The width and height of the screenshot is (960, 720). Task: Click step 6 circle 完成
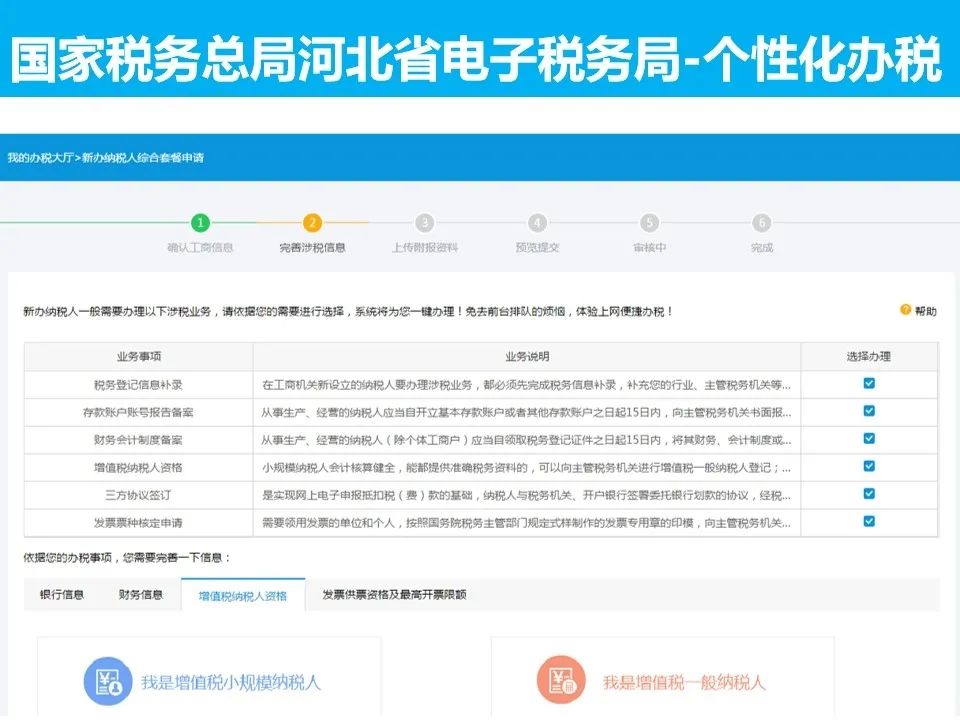click(x=762, y=222)
